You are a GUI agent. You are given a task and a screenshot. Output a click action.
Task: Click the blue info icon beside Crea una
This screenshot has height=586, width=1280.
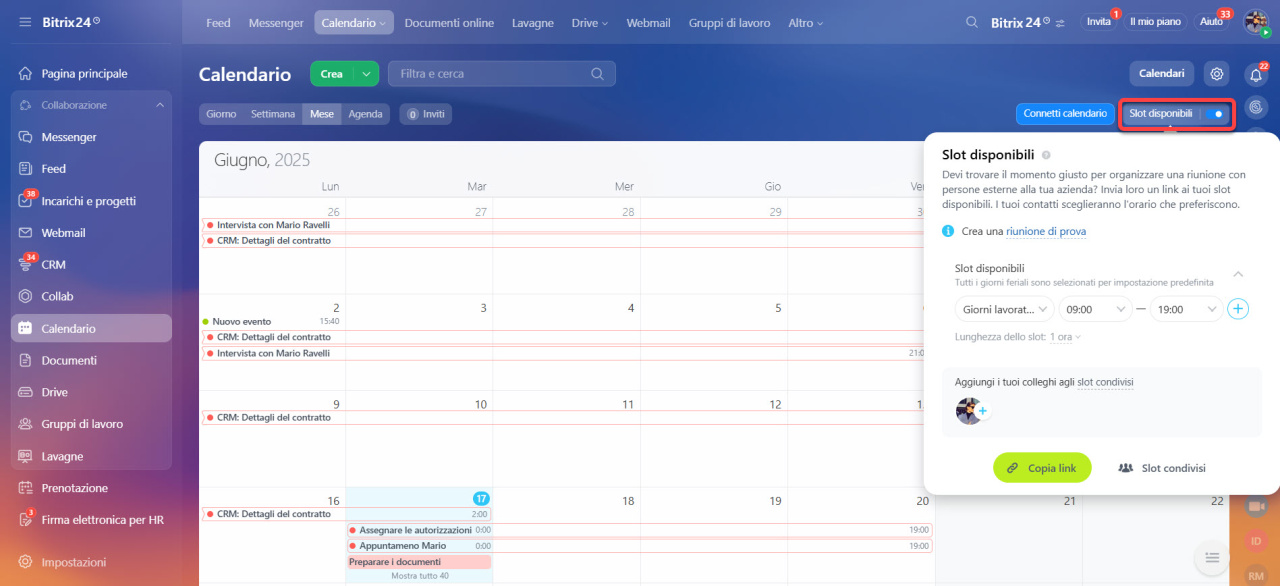pos(948,231)
